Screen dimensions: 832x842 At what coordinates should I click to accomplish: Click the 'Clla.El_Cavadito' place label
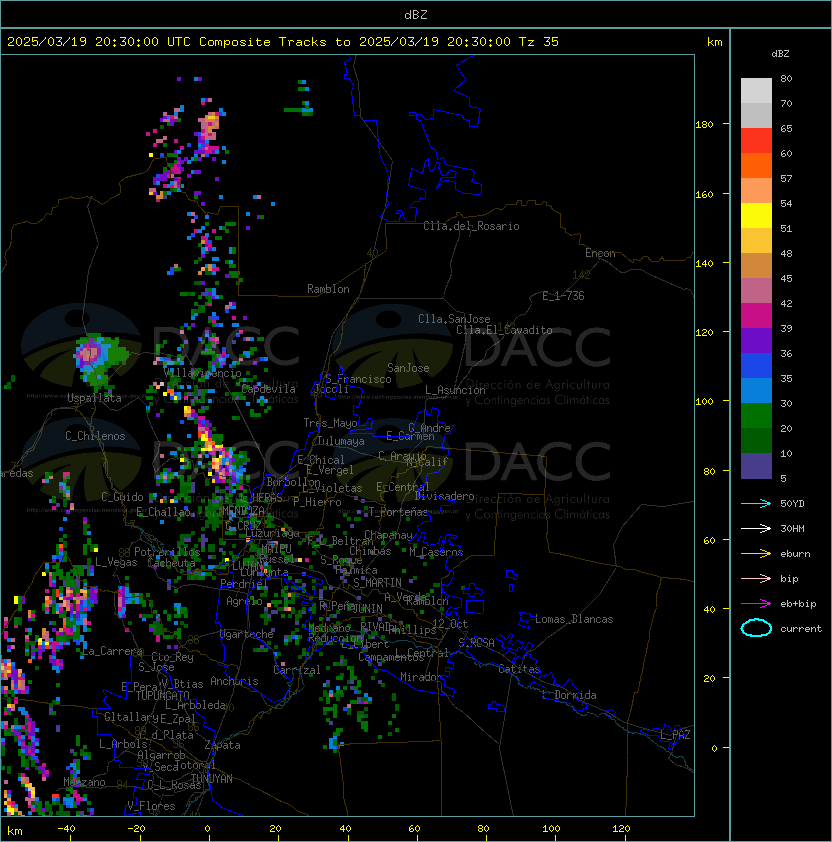pos(504,330)
